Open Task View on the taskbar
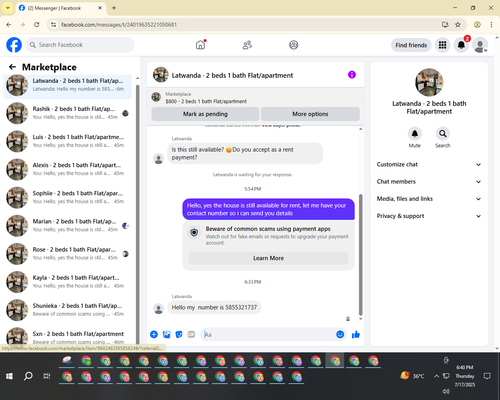The image size is (500, 400). pyautogui.click(x=47, y=376)
